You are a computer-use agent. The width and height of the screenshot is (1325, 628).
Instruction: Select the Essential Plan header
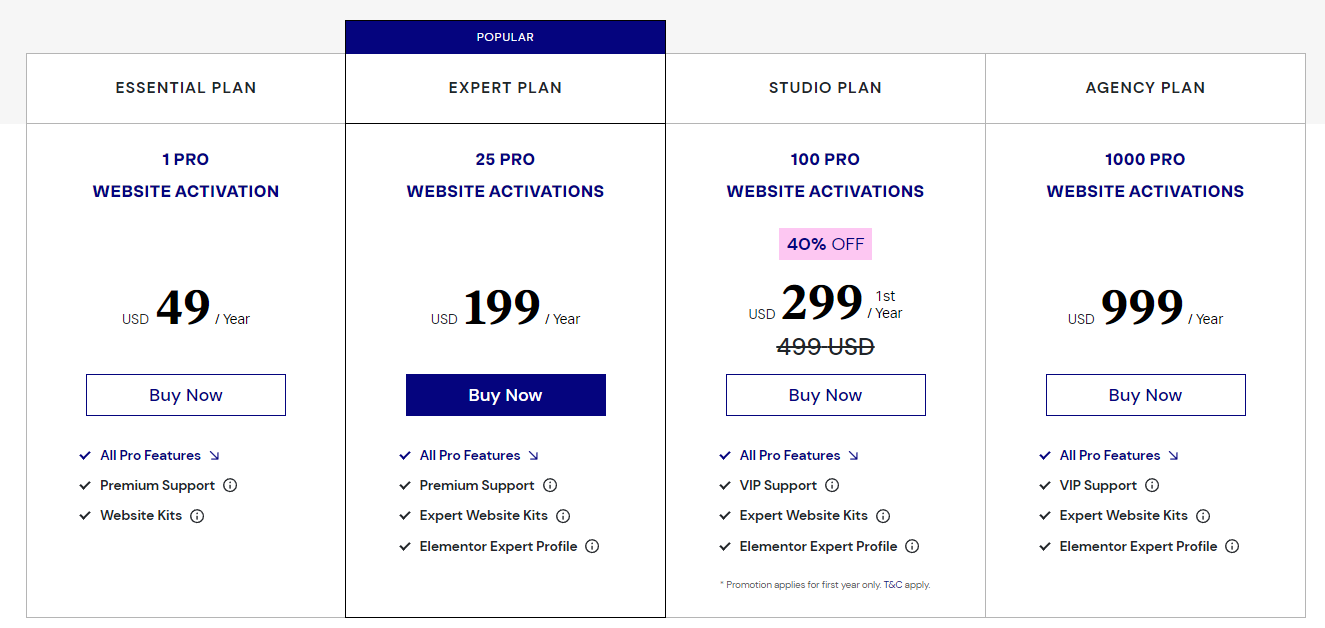coord(186,88)
